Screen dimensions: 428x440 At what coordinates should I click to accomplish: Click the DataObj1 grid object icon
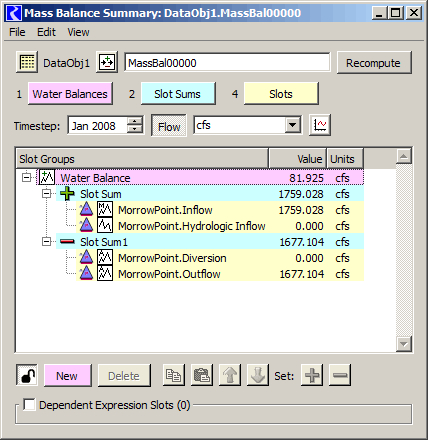click(x=27, y=62)
